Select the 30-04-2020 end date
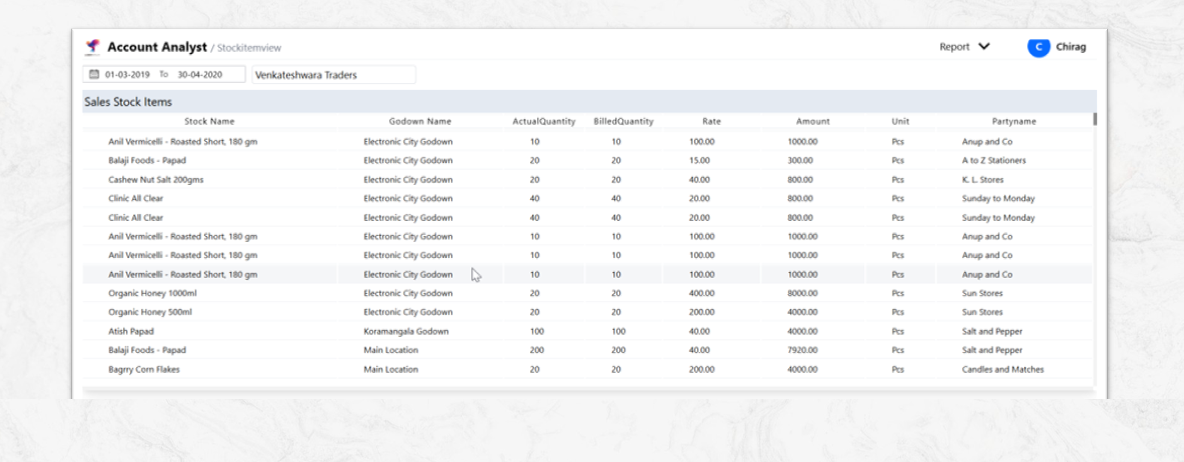The image size is (1184, 462). point(200,75)
